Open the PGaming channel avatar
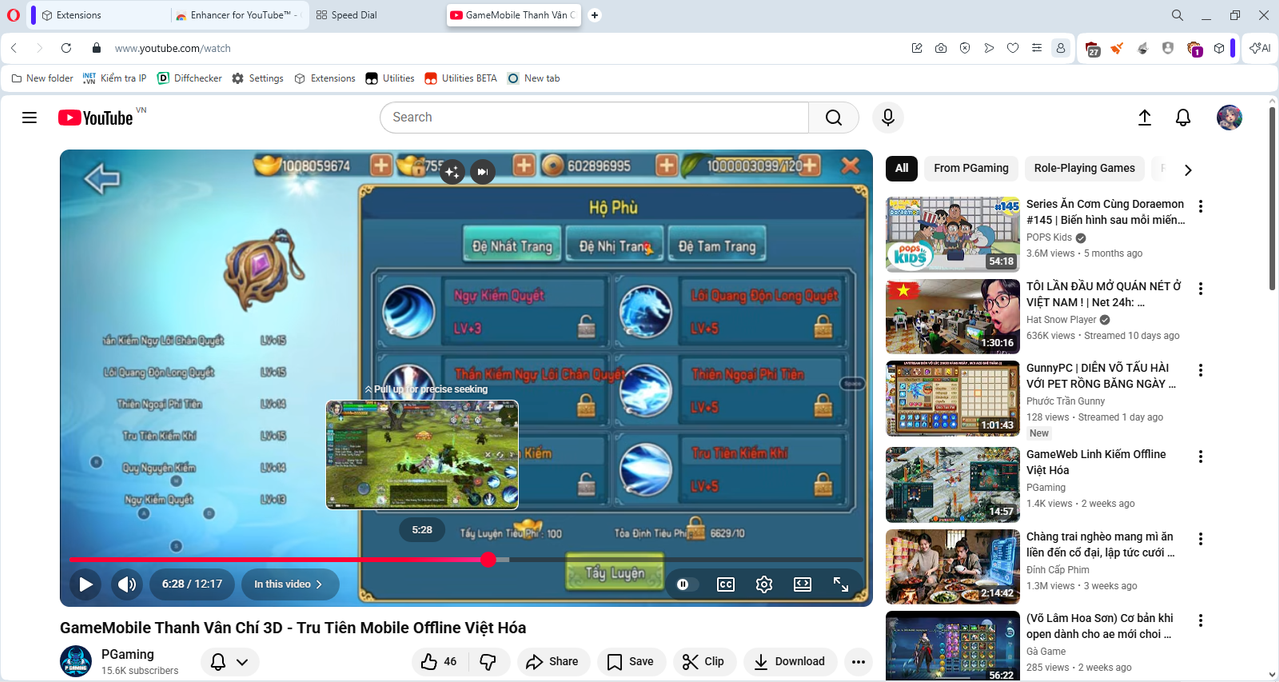The height and width of the screenshot is (682, 1279). (x=76, y=662)
